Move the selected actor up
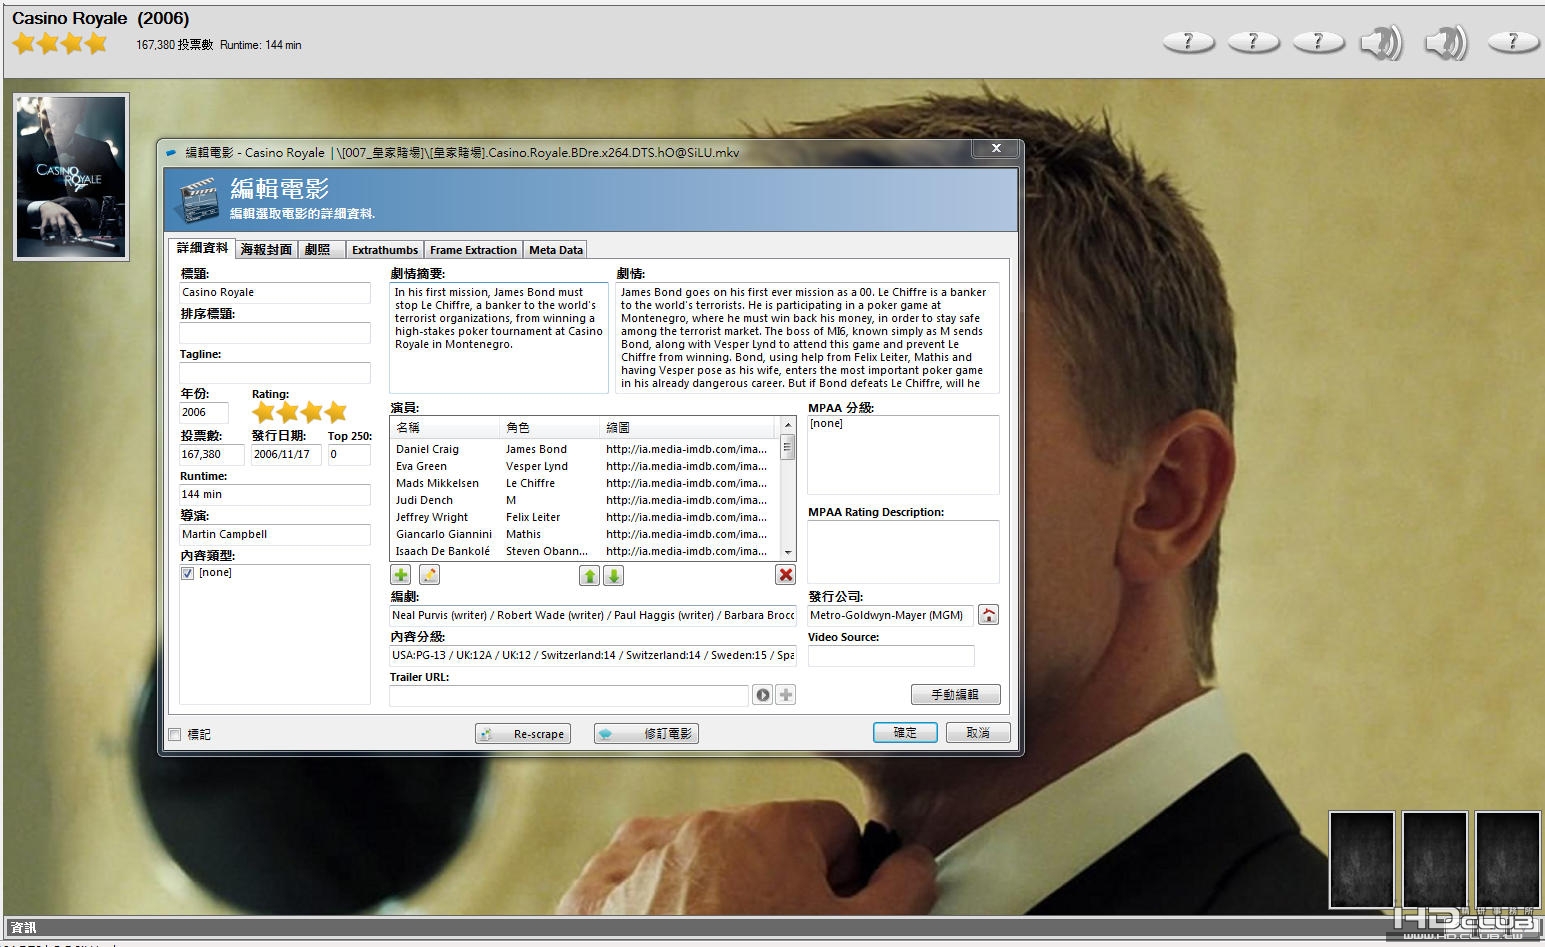 [x=589, y=575]
